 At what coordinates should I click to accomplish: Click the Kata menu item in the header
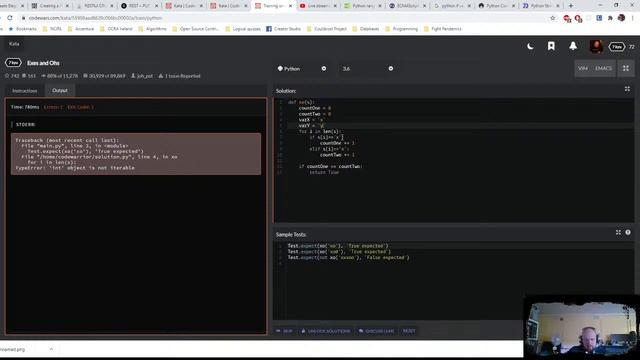(14, 44)
